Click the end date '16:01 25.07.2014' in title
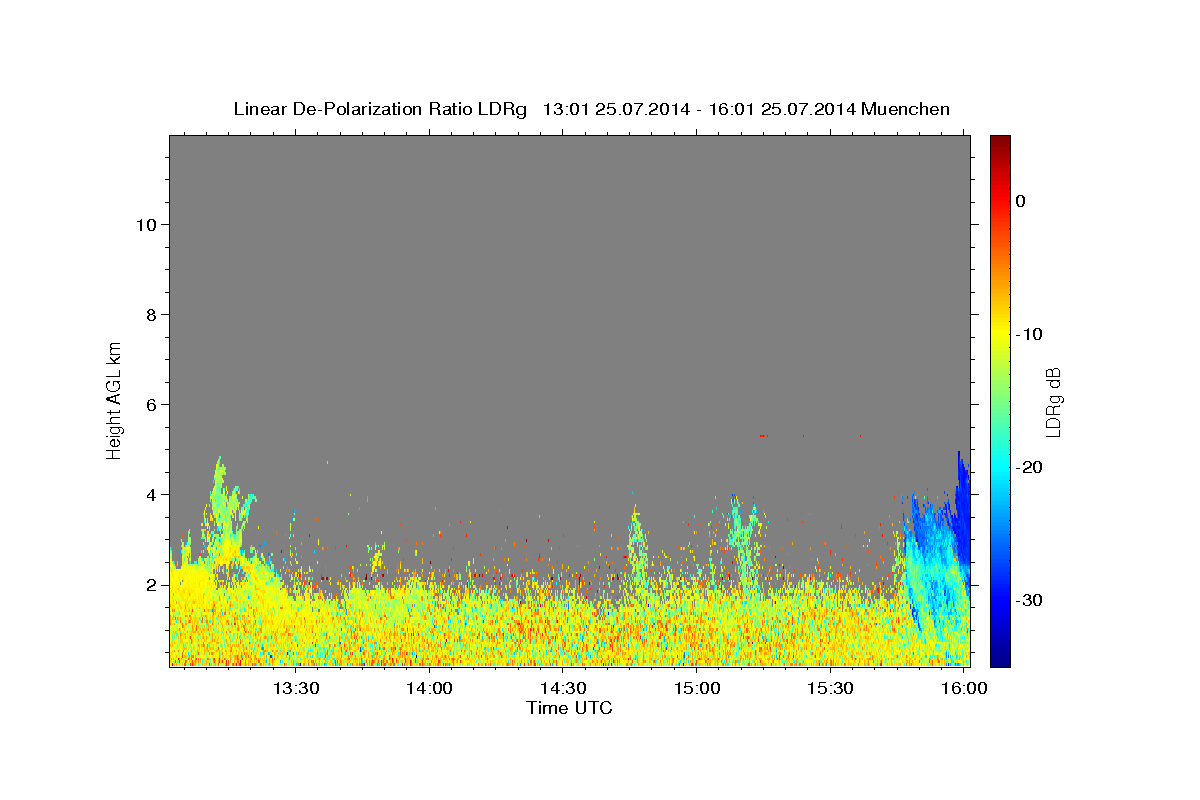Viewport: 1200px width, 800px height. click(781, 109)
